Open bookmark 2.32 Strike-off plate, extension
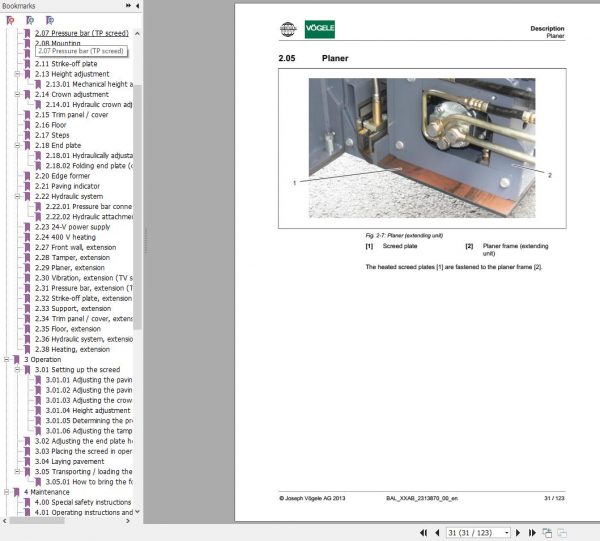The height and width of the screenshot is (541, 600). (83, 298)
